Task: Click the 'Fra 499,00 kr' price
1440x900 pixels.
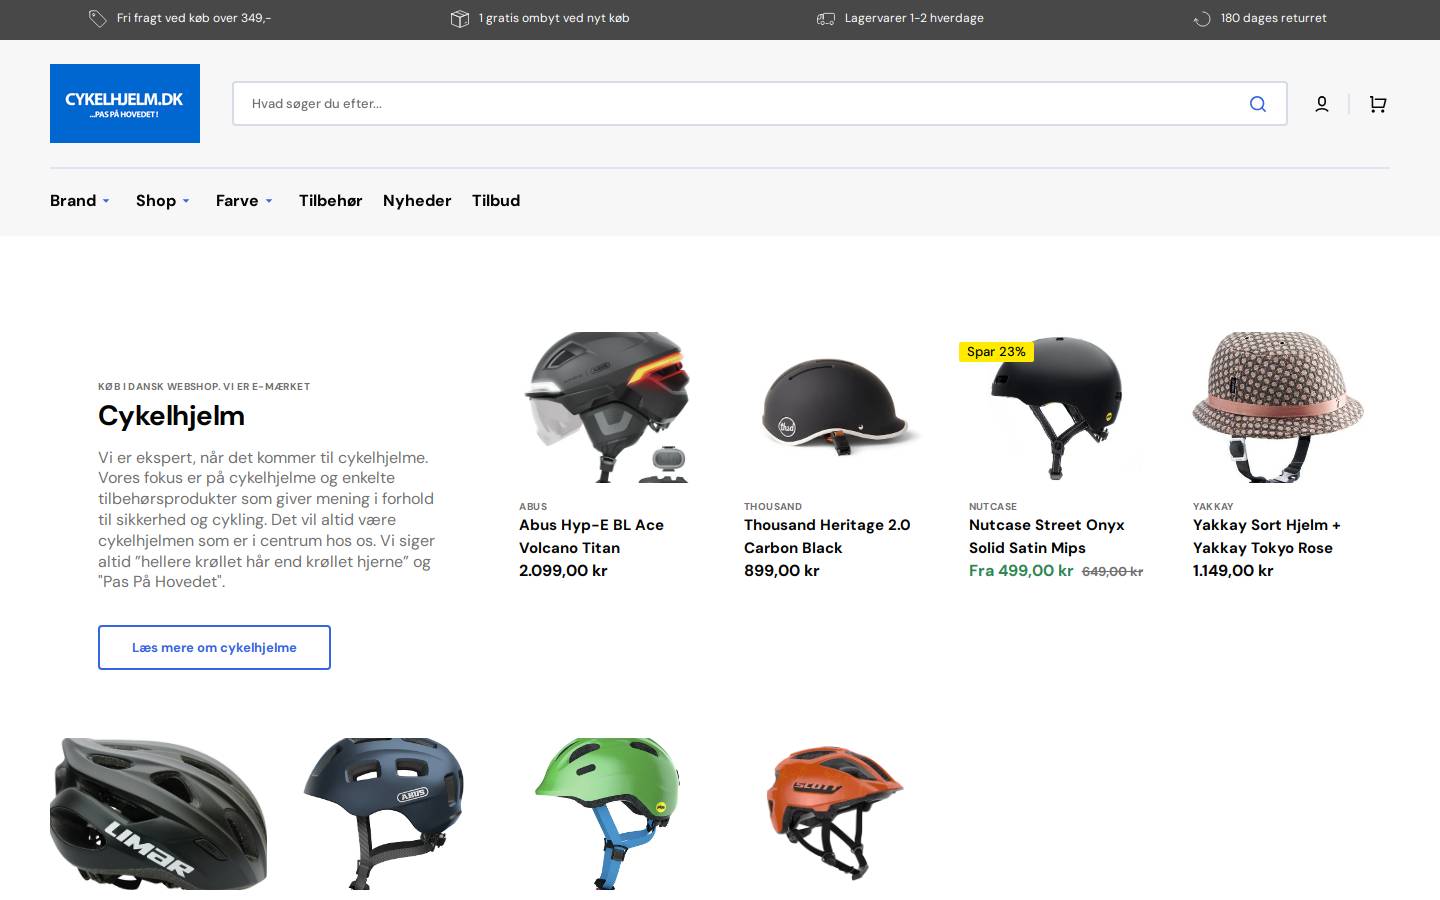Action: point(1021,571)
